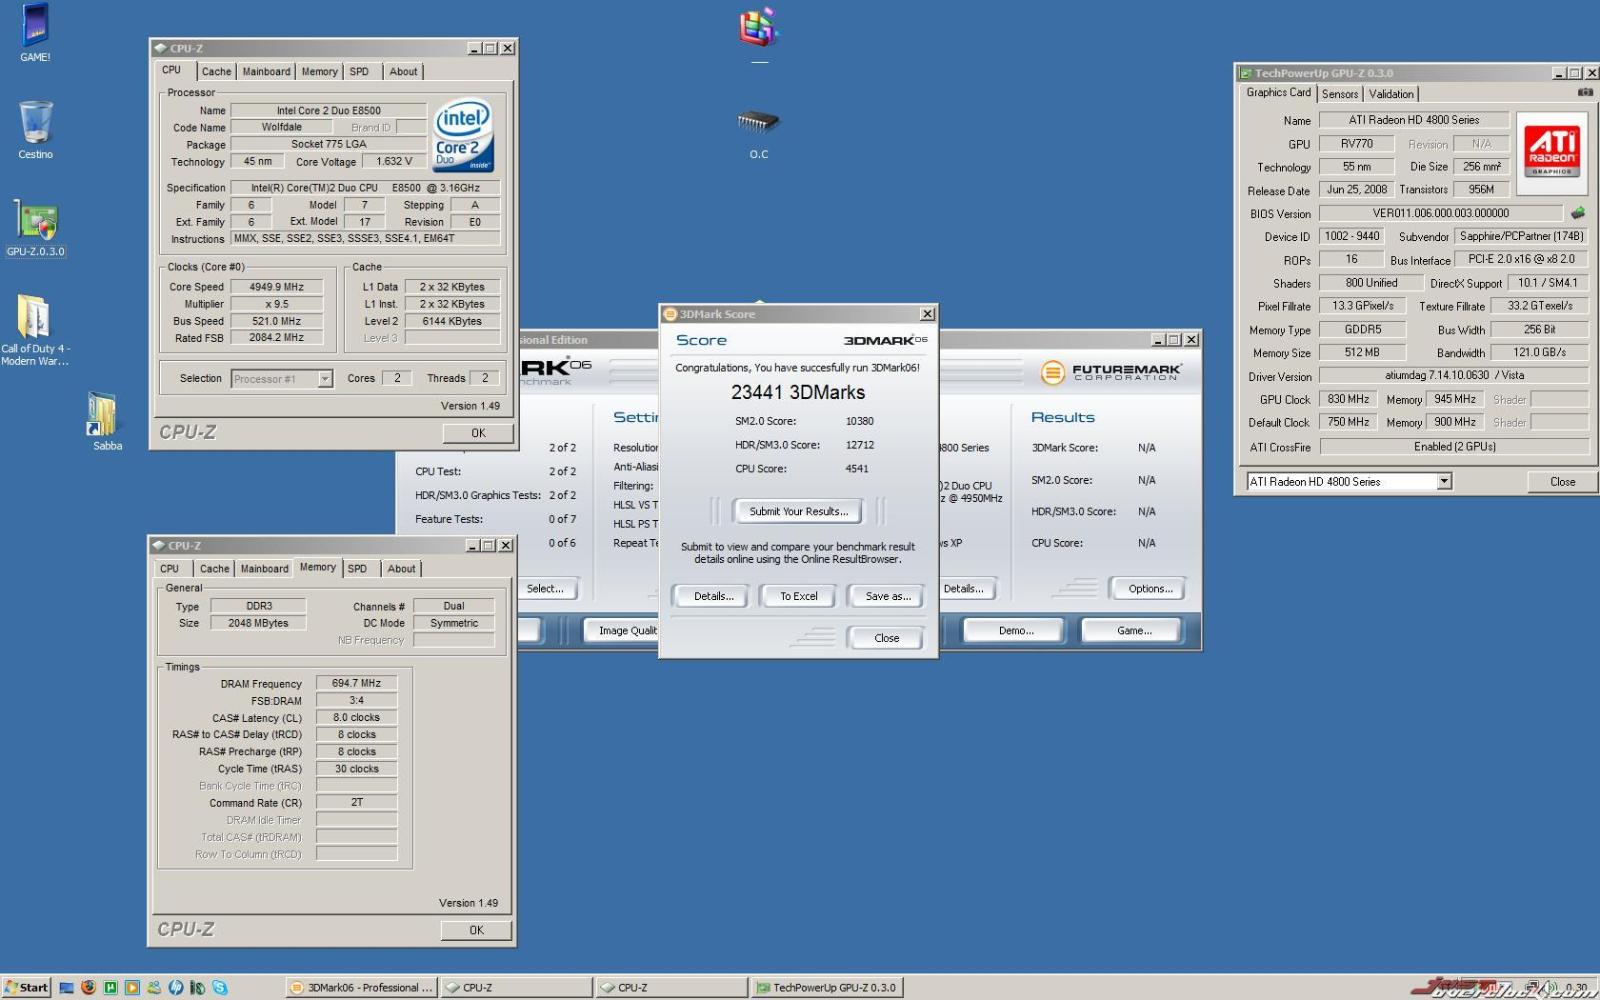The width and height of the screenshot is (1600, 1000).
Task: Open the ATI Radeon HD 4800 Series dropdown
Action: [1444, 482]
